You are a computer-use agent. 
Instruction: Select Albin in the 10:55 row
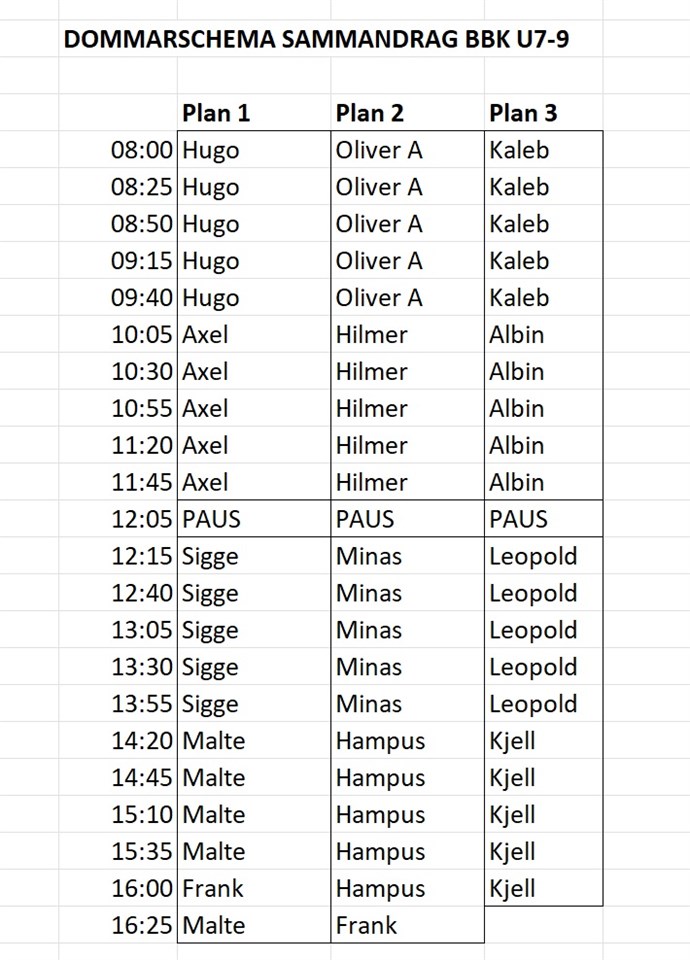coord(517,409)
